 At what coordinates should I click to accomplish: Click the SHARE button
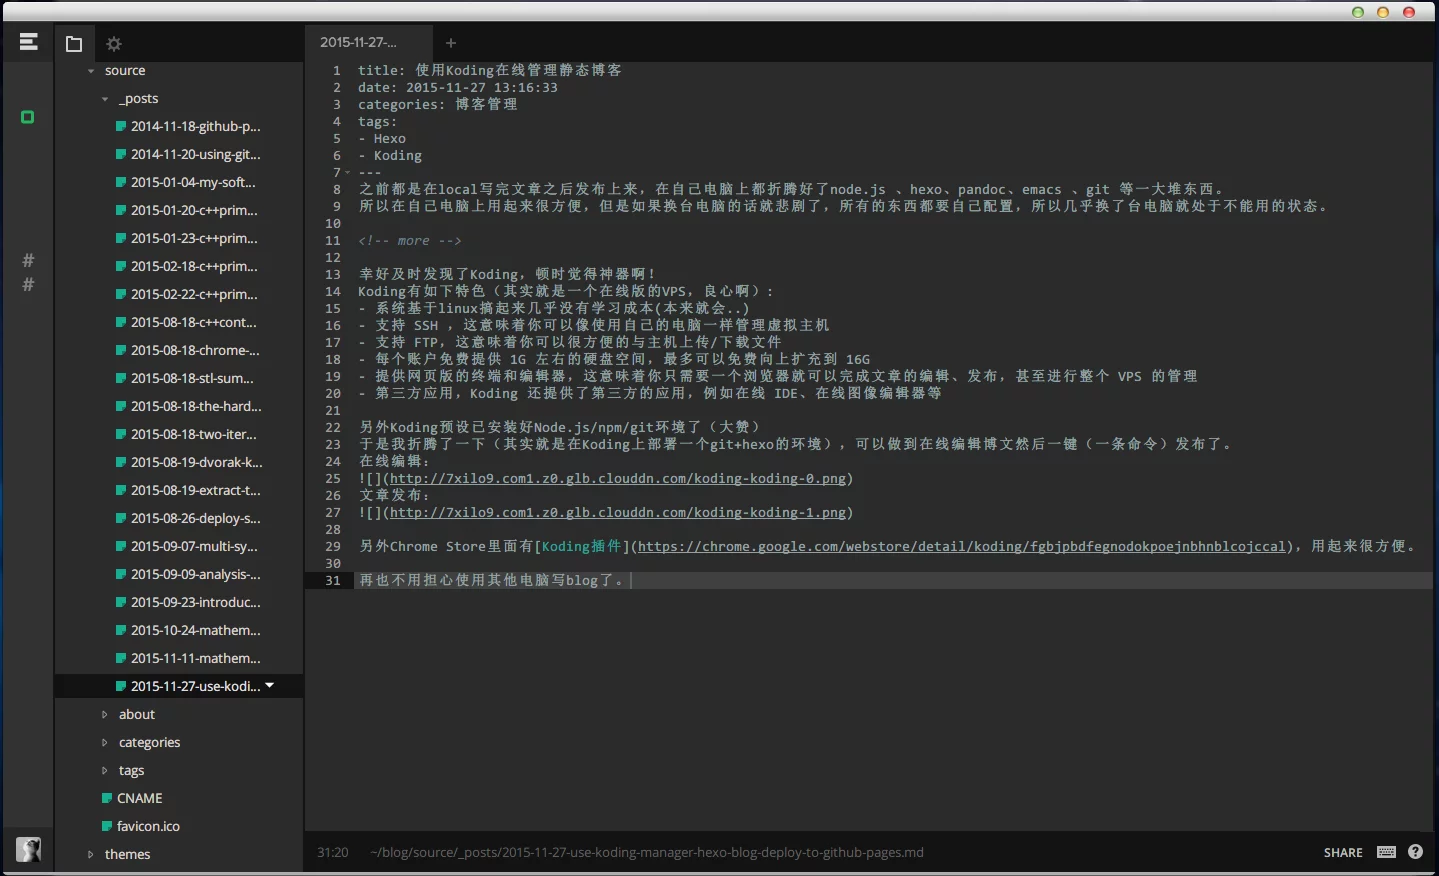(x=1342, y=853)
